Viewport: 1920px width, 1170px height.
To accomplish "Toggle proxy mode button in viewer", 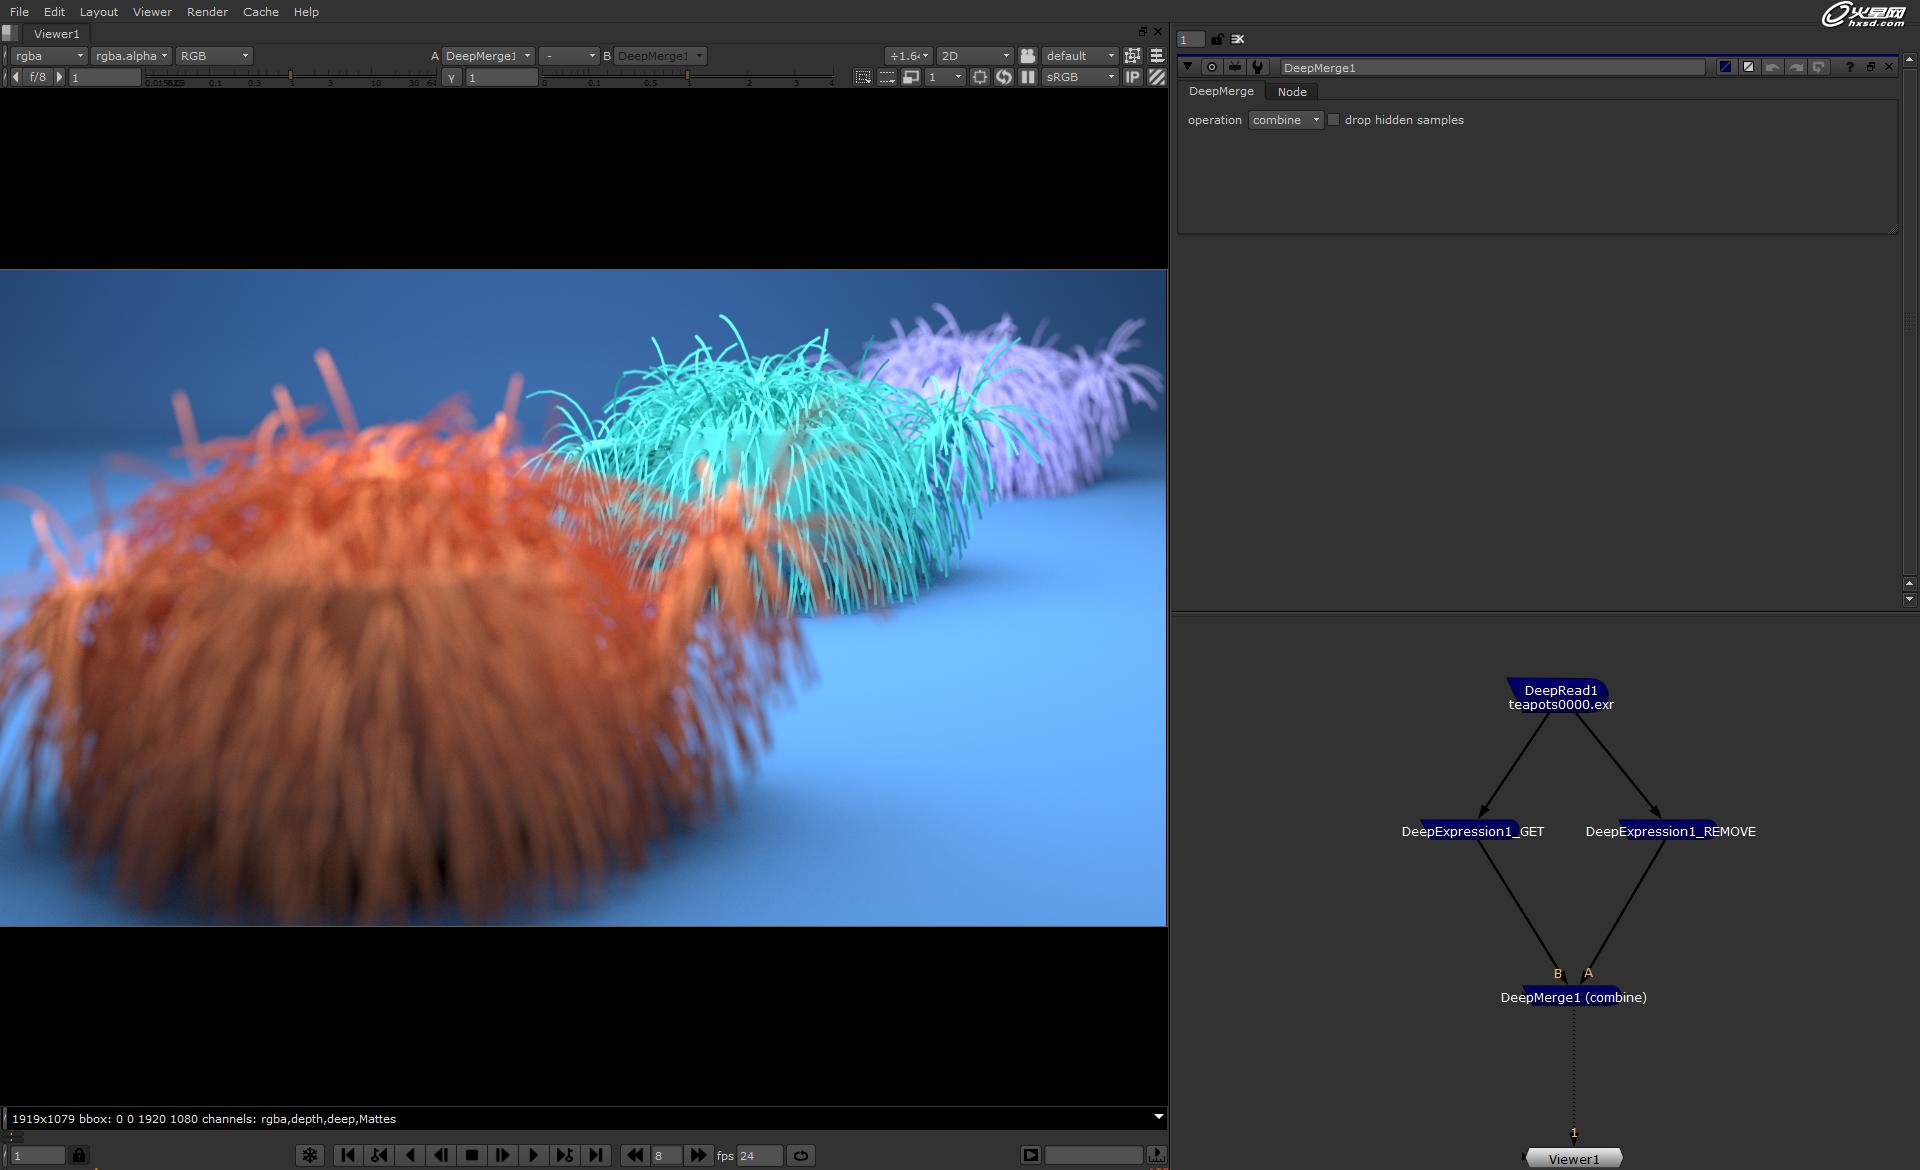I will click(910, 77).
